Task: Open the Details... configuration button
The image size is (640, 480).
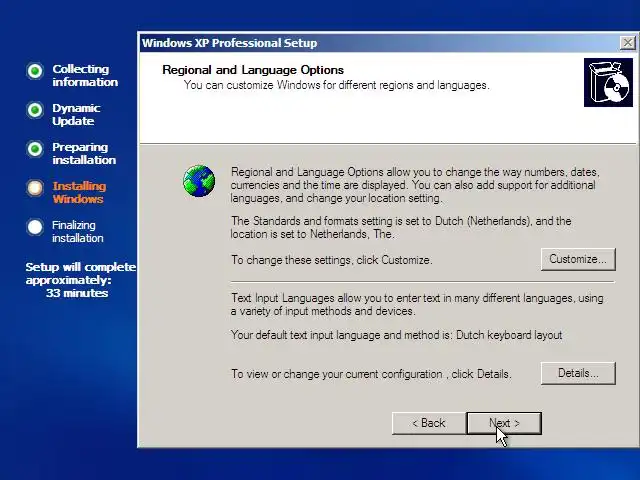Action: (578, 373)
